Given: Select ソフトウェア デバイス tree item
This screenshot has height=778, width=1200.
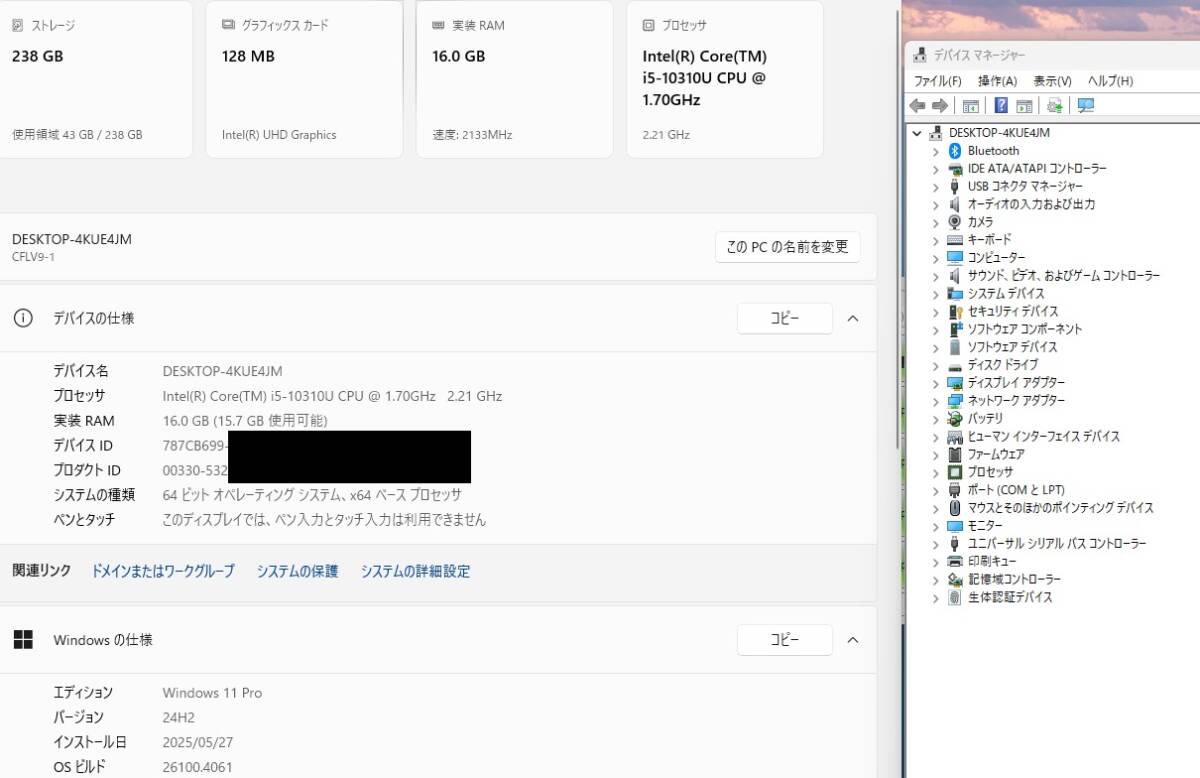Looking at the screenshot, I should 1012,347.
